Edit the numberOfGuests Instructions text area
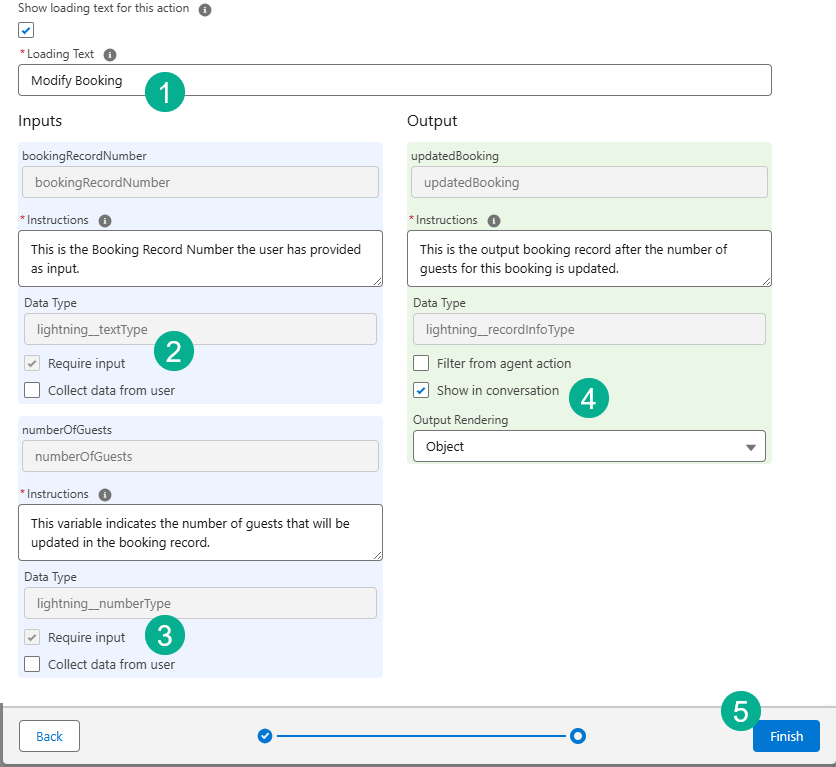This screenshot has width=836, height=767. [x=200, y=532]
